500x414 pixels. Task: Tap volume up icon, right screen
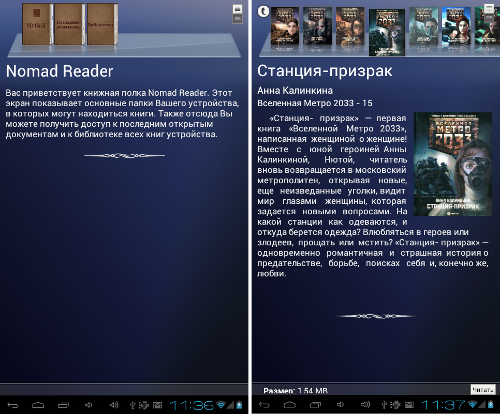point(365,405)
